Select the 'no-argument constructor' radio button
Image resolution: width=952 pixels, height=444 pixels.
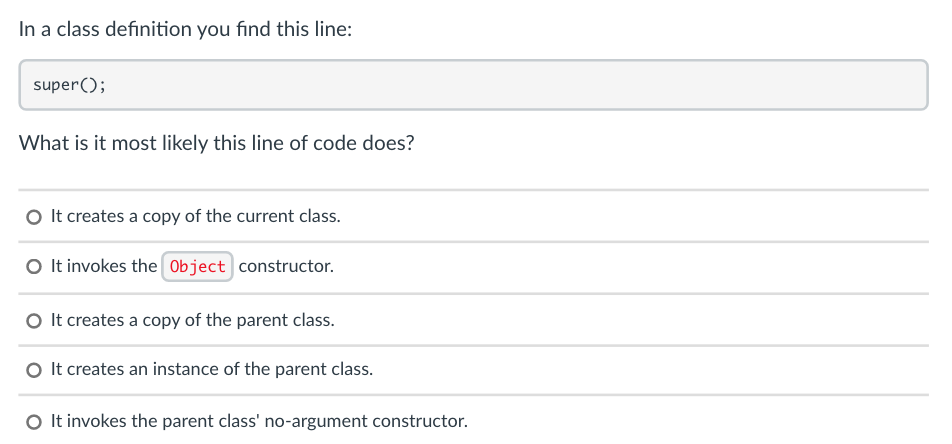click(x=34, y=422)
